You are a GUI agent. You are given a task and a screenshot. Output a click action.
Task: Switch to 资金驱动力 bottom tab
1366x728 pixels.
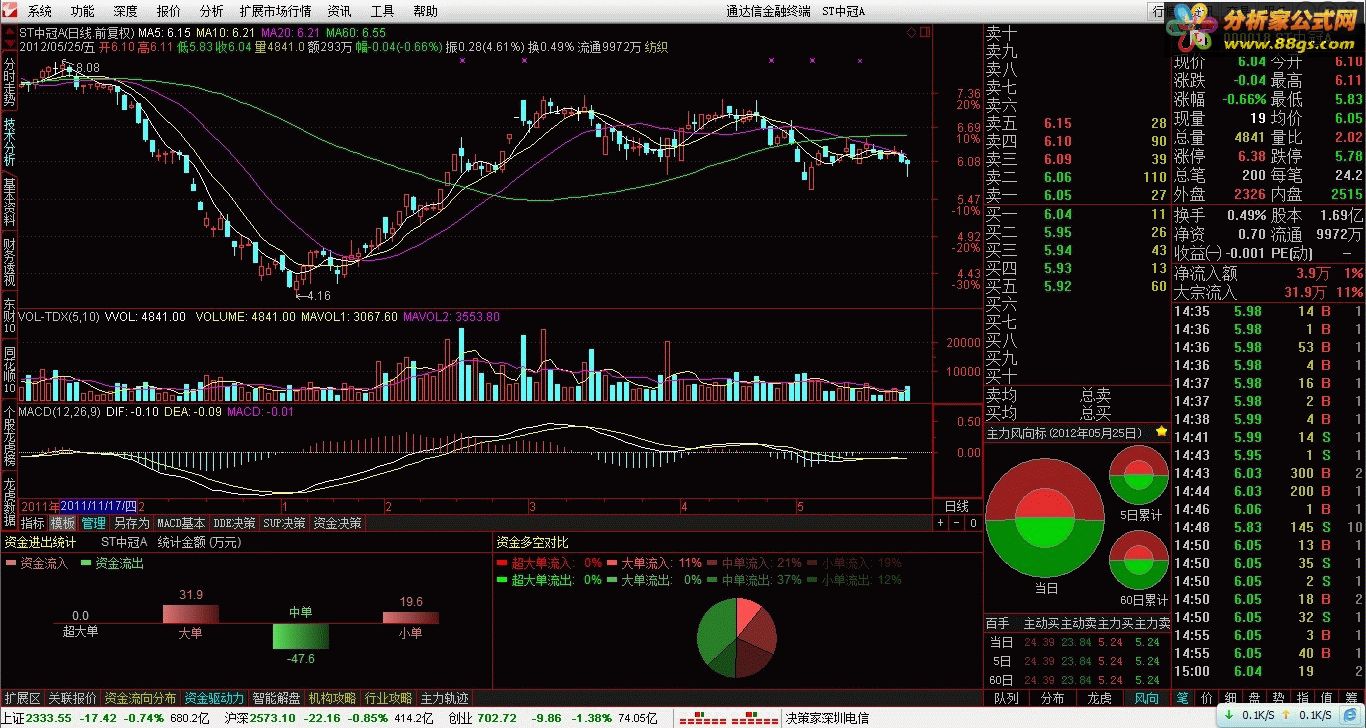(215, 698)
